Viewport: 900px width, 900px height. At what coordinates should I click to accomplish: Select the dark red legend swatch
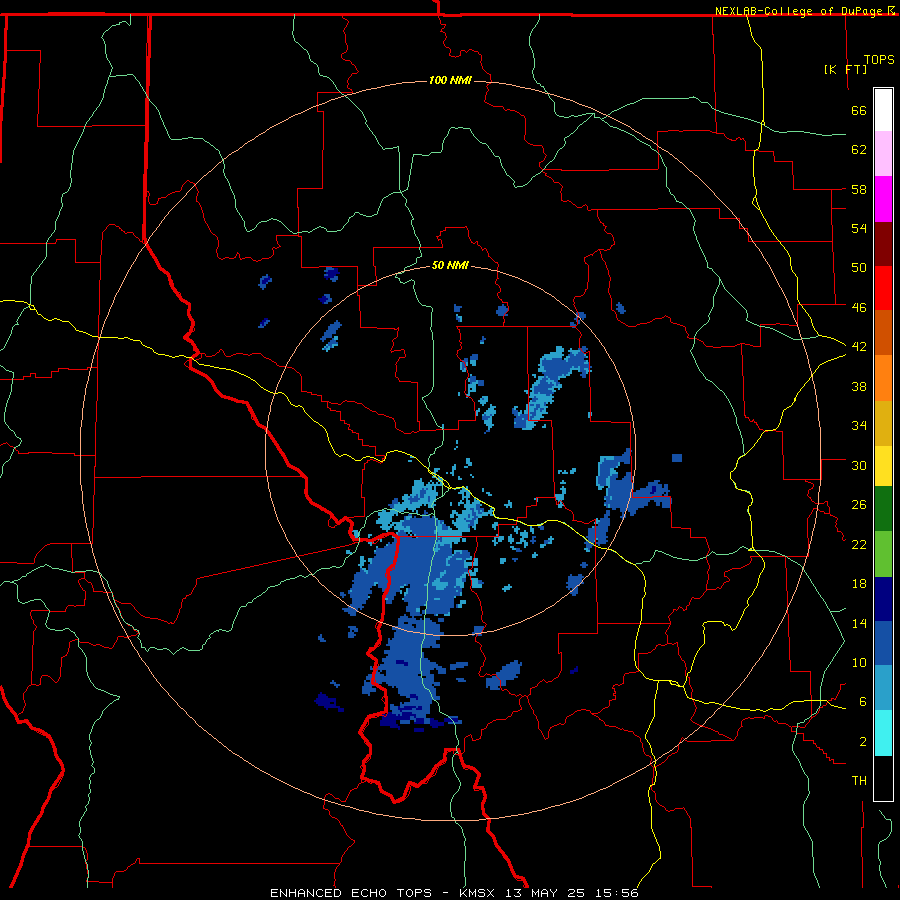[883, 244]
